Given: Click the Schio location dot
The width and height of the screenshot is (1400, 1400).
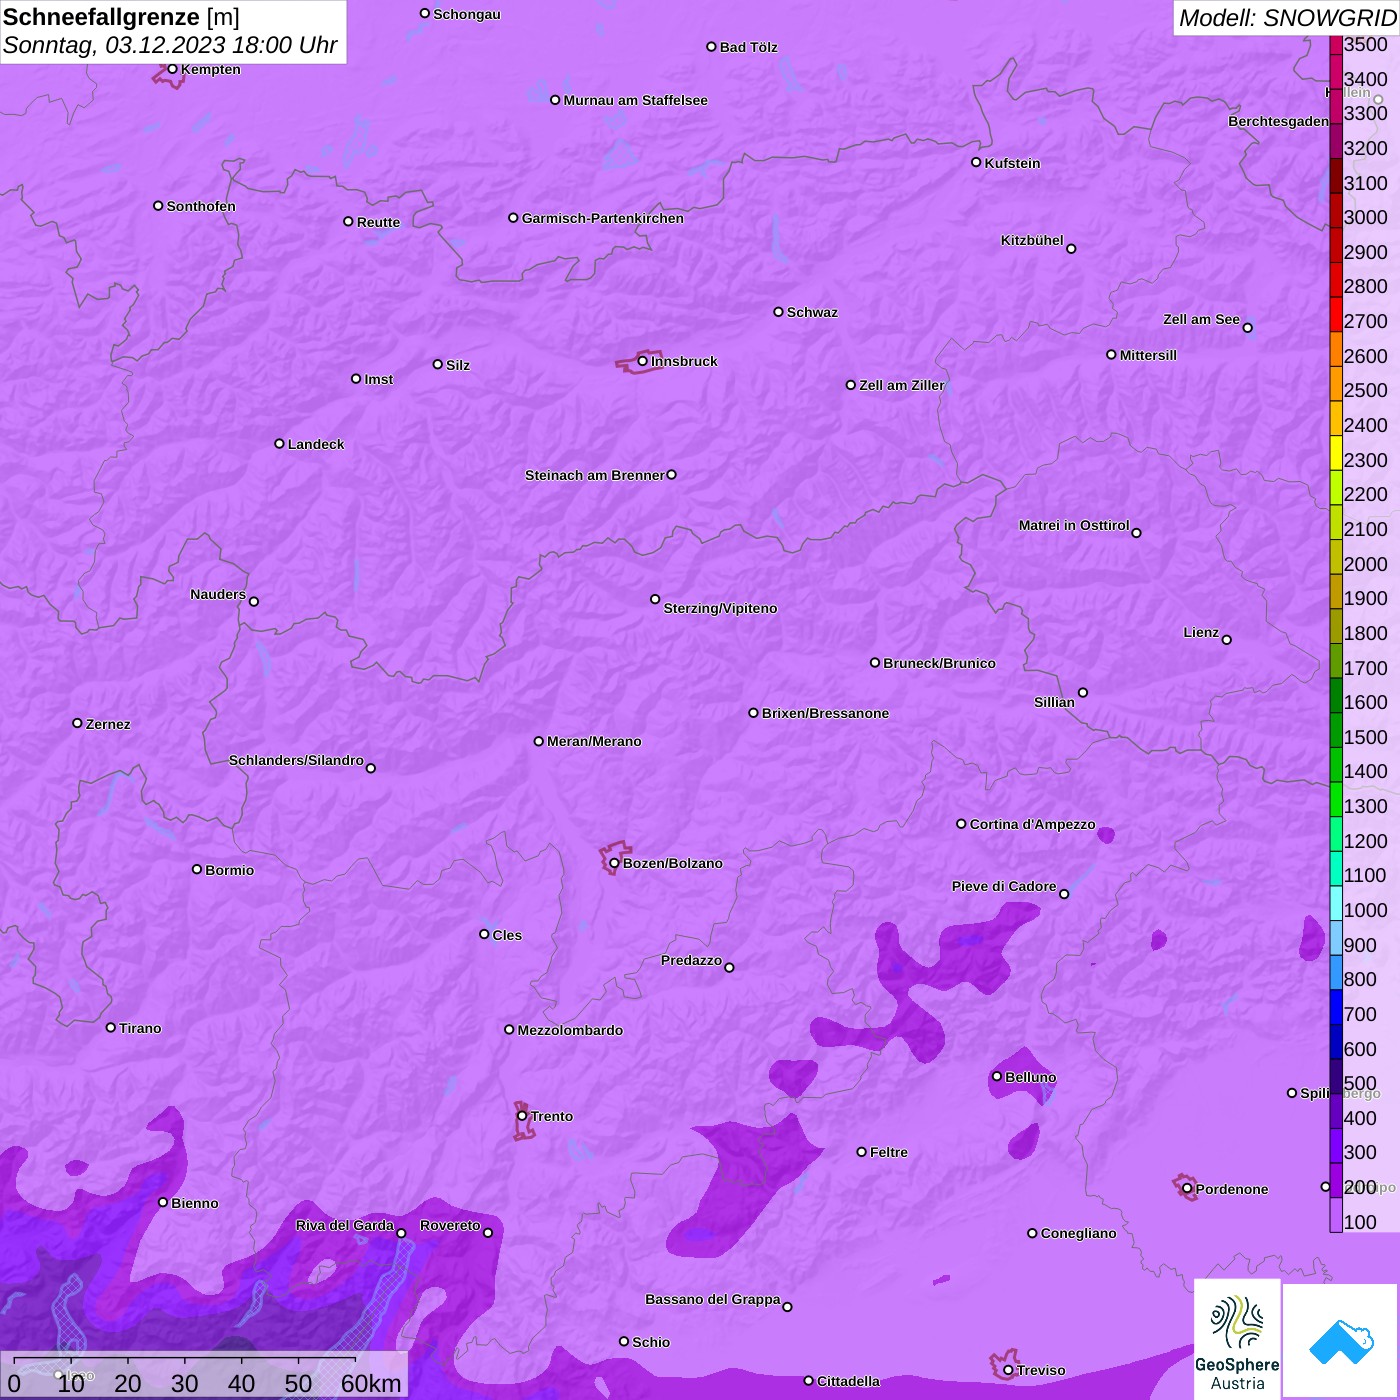Looking at the screenshot, I should coord(624,1341).
